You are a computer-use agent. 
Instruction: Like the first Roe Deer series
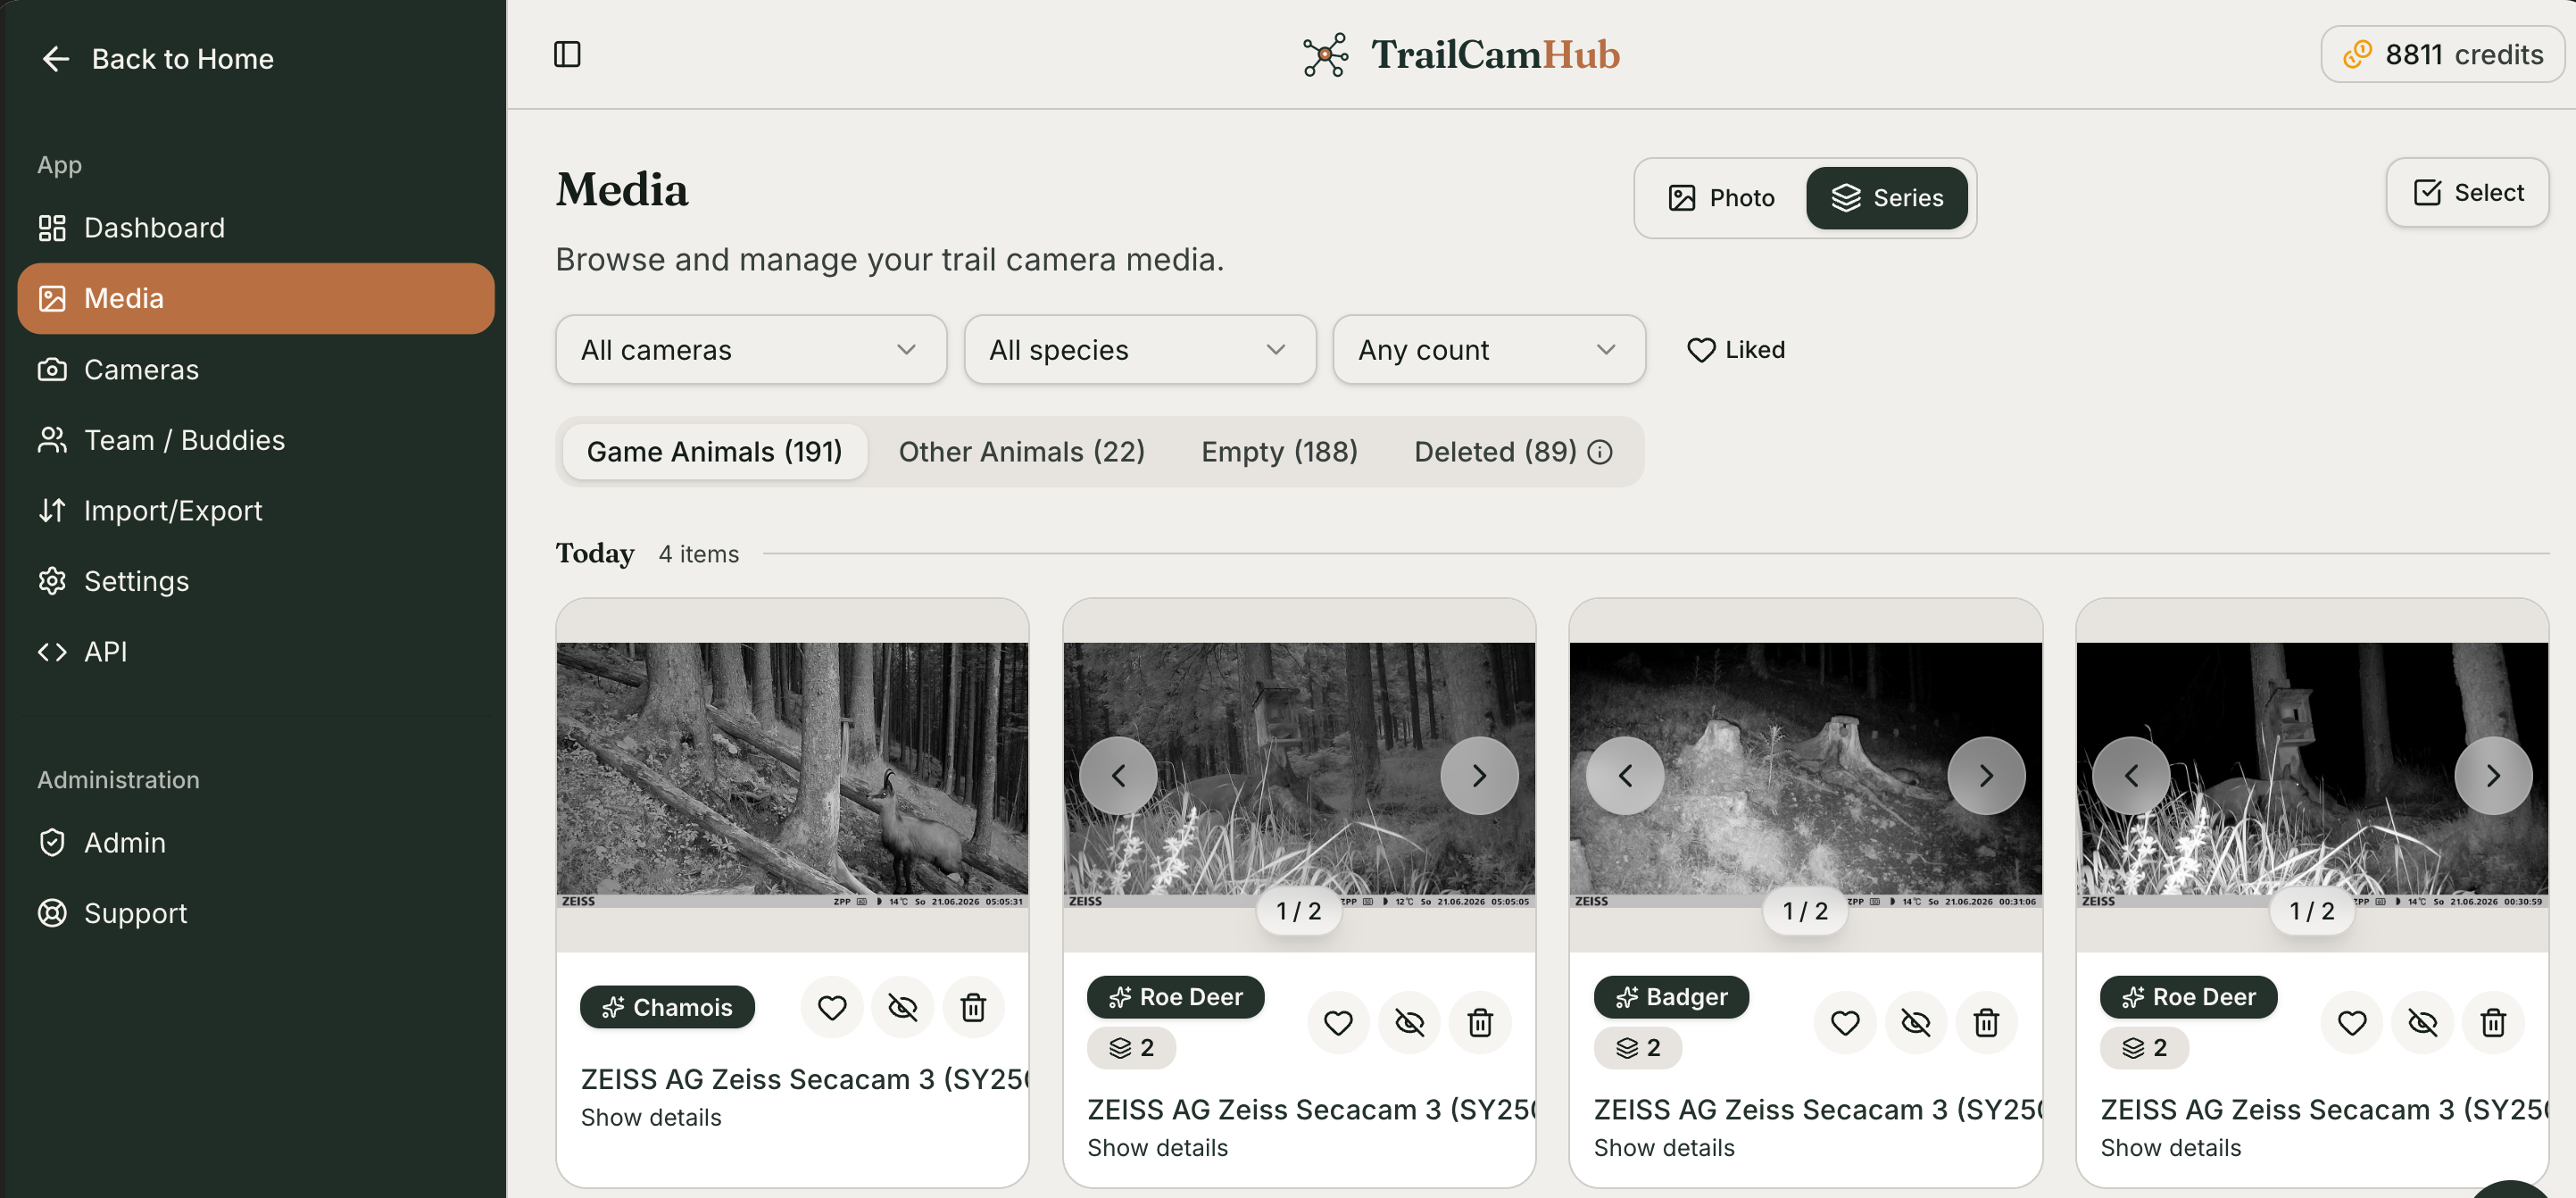point(1338,1022)
